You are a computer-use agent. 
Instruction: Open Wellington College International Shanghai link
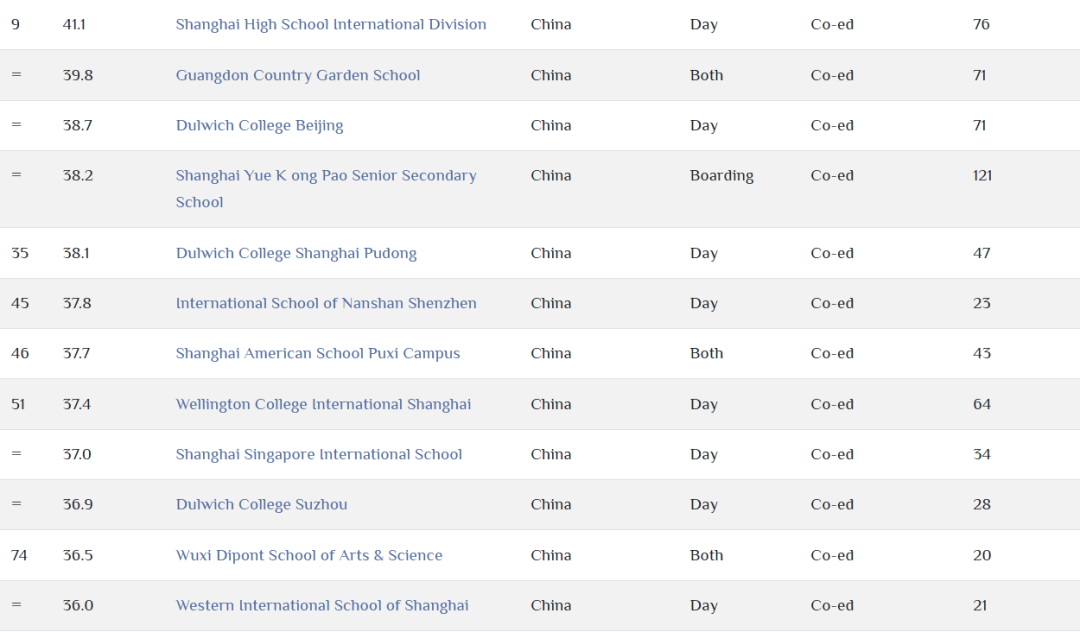tap(323, 404)
